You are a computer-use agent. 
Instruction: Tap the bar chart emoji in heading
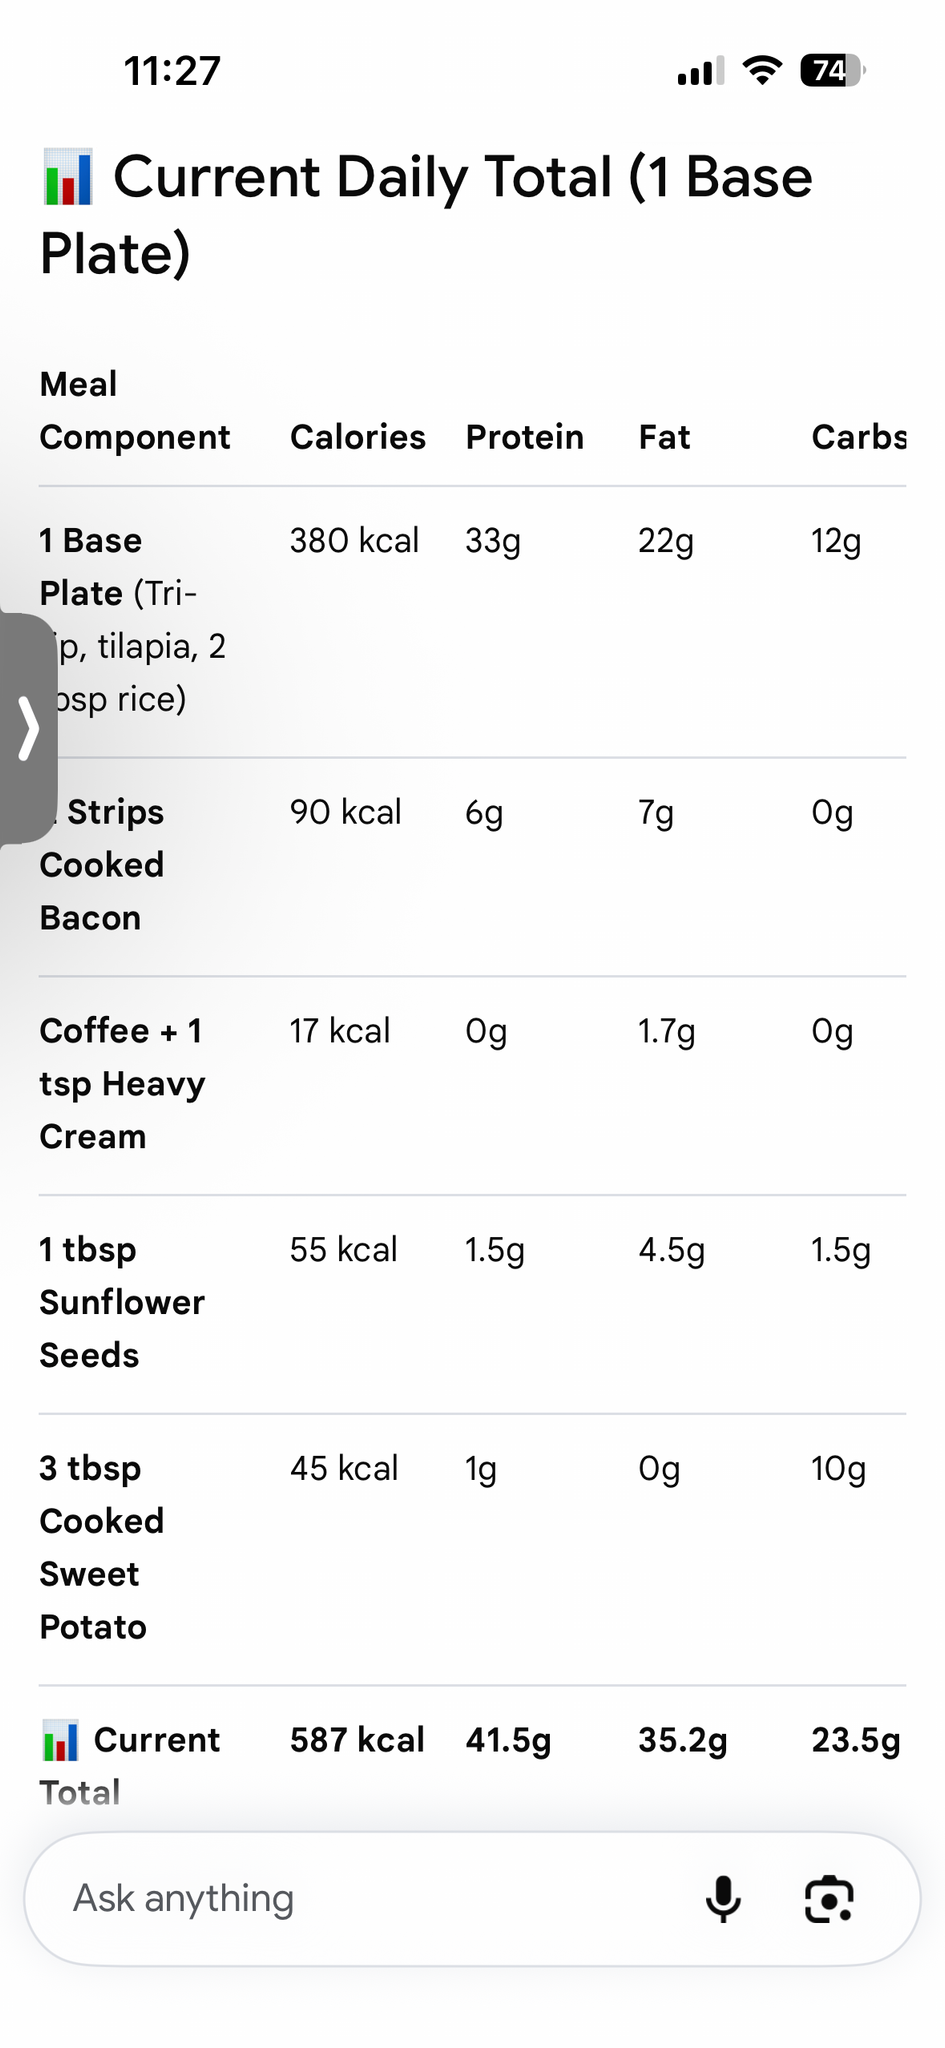pyautogui.click(x=68, y=177)
